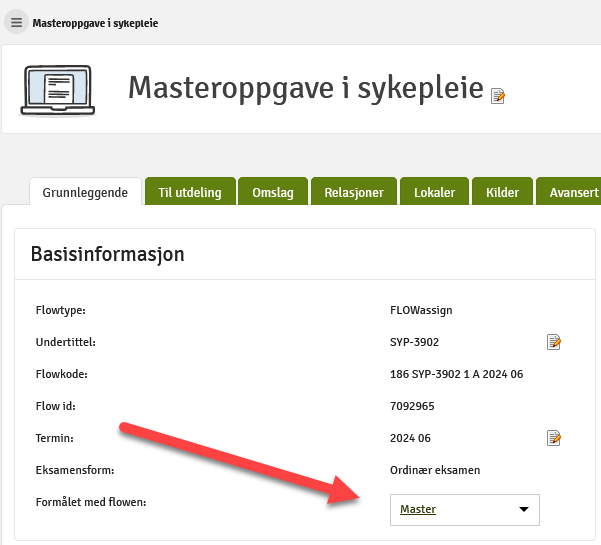Image resolution: width=601 pixels, height=545 pixels.
Task: Click the Flowkode value 186 SYP-3902
Action: coord(456,374)
